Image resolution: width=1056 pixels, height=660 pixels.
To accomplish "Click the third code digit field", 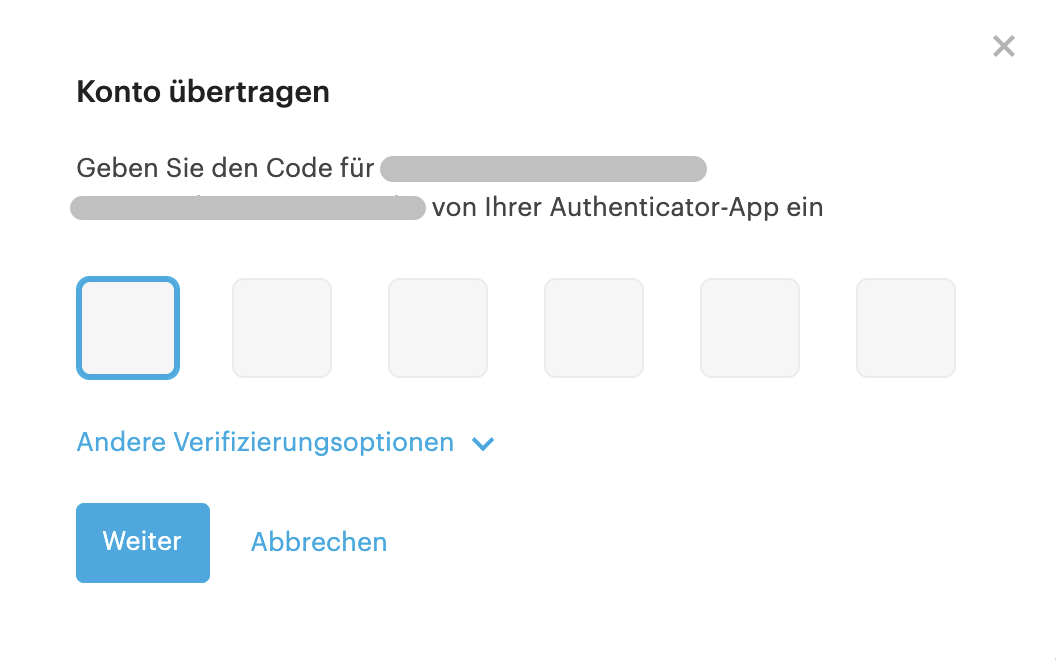I will coord(438,328).
